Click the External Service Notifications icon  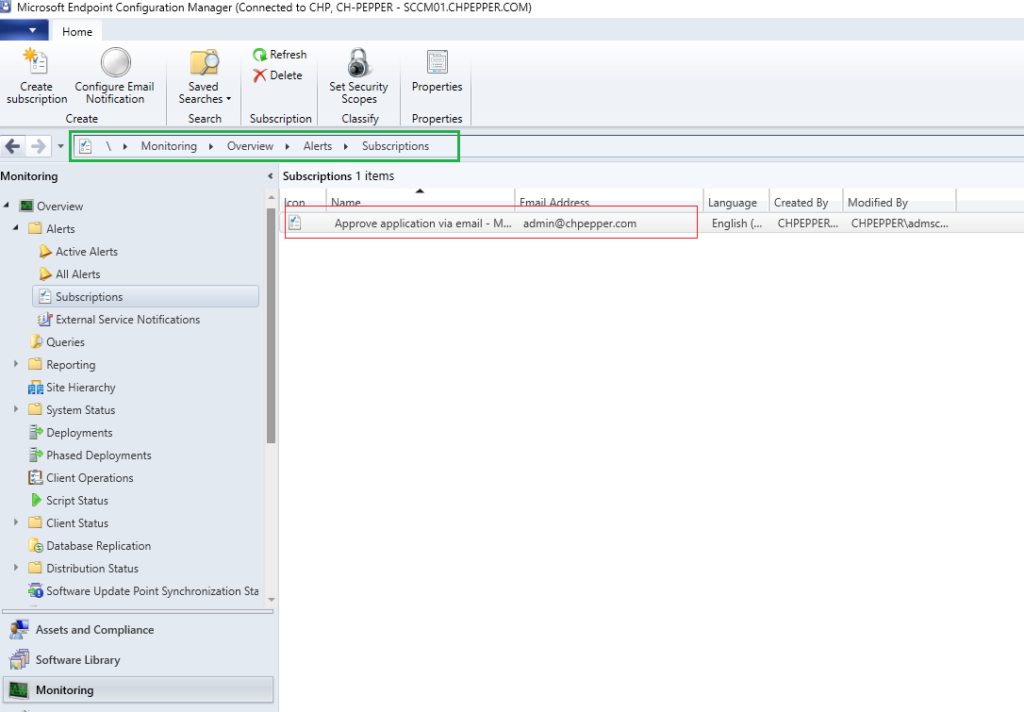click(x=44, y=319)
